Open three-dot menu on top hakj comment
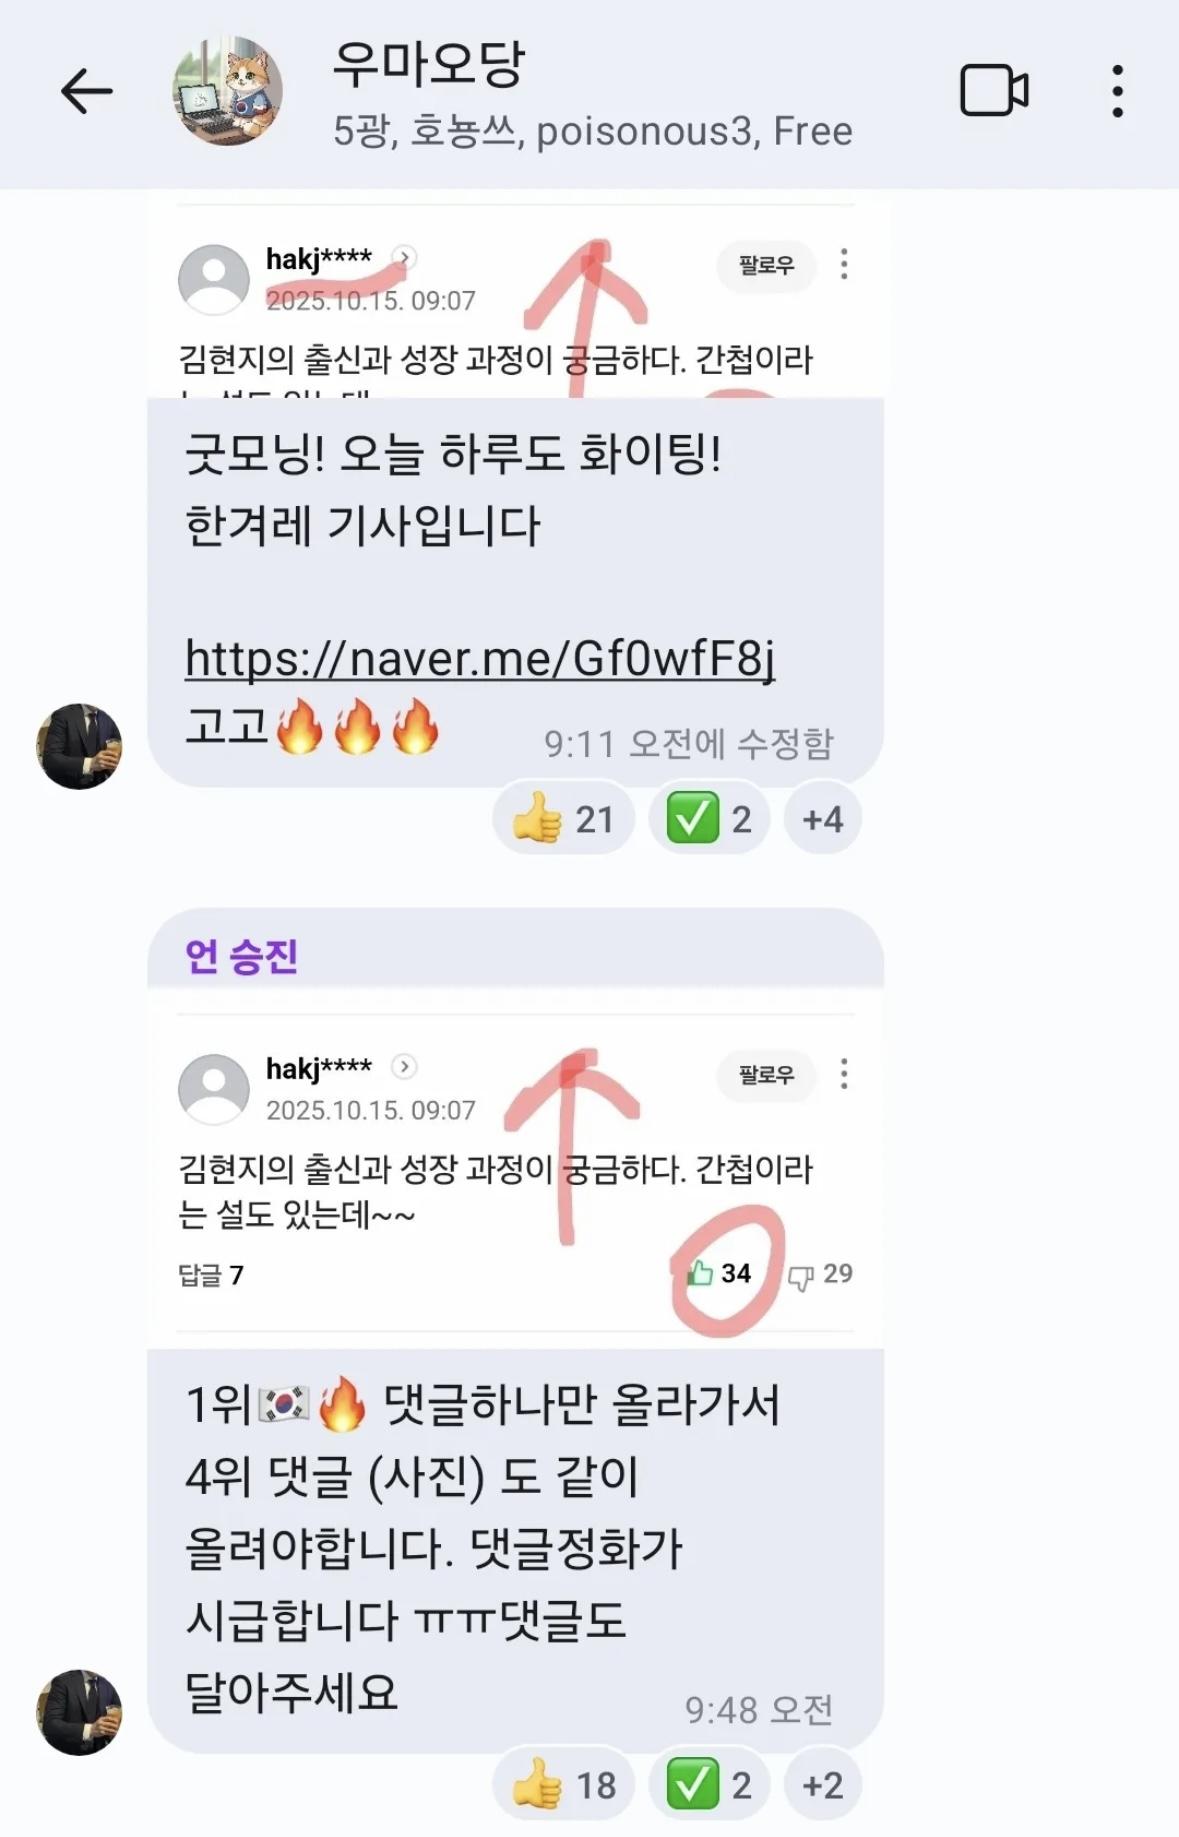 coord(844,264)
